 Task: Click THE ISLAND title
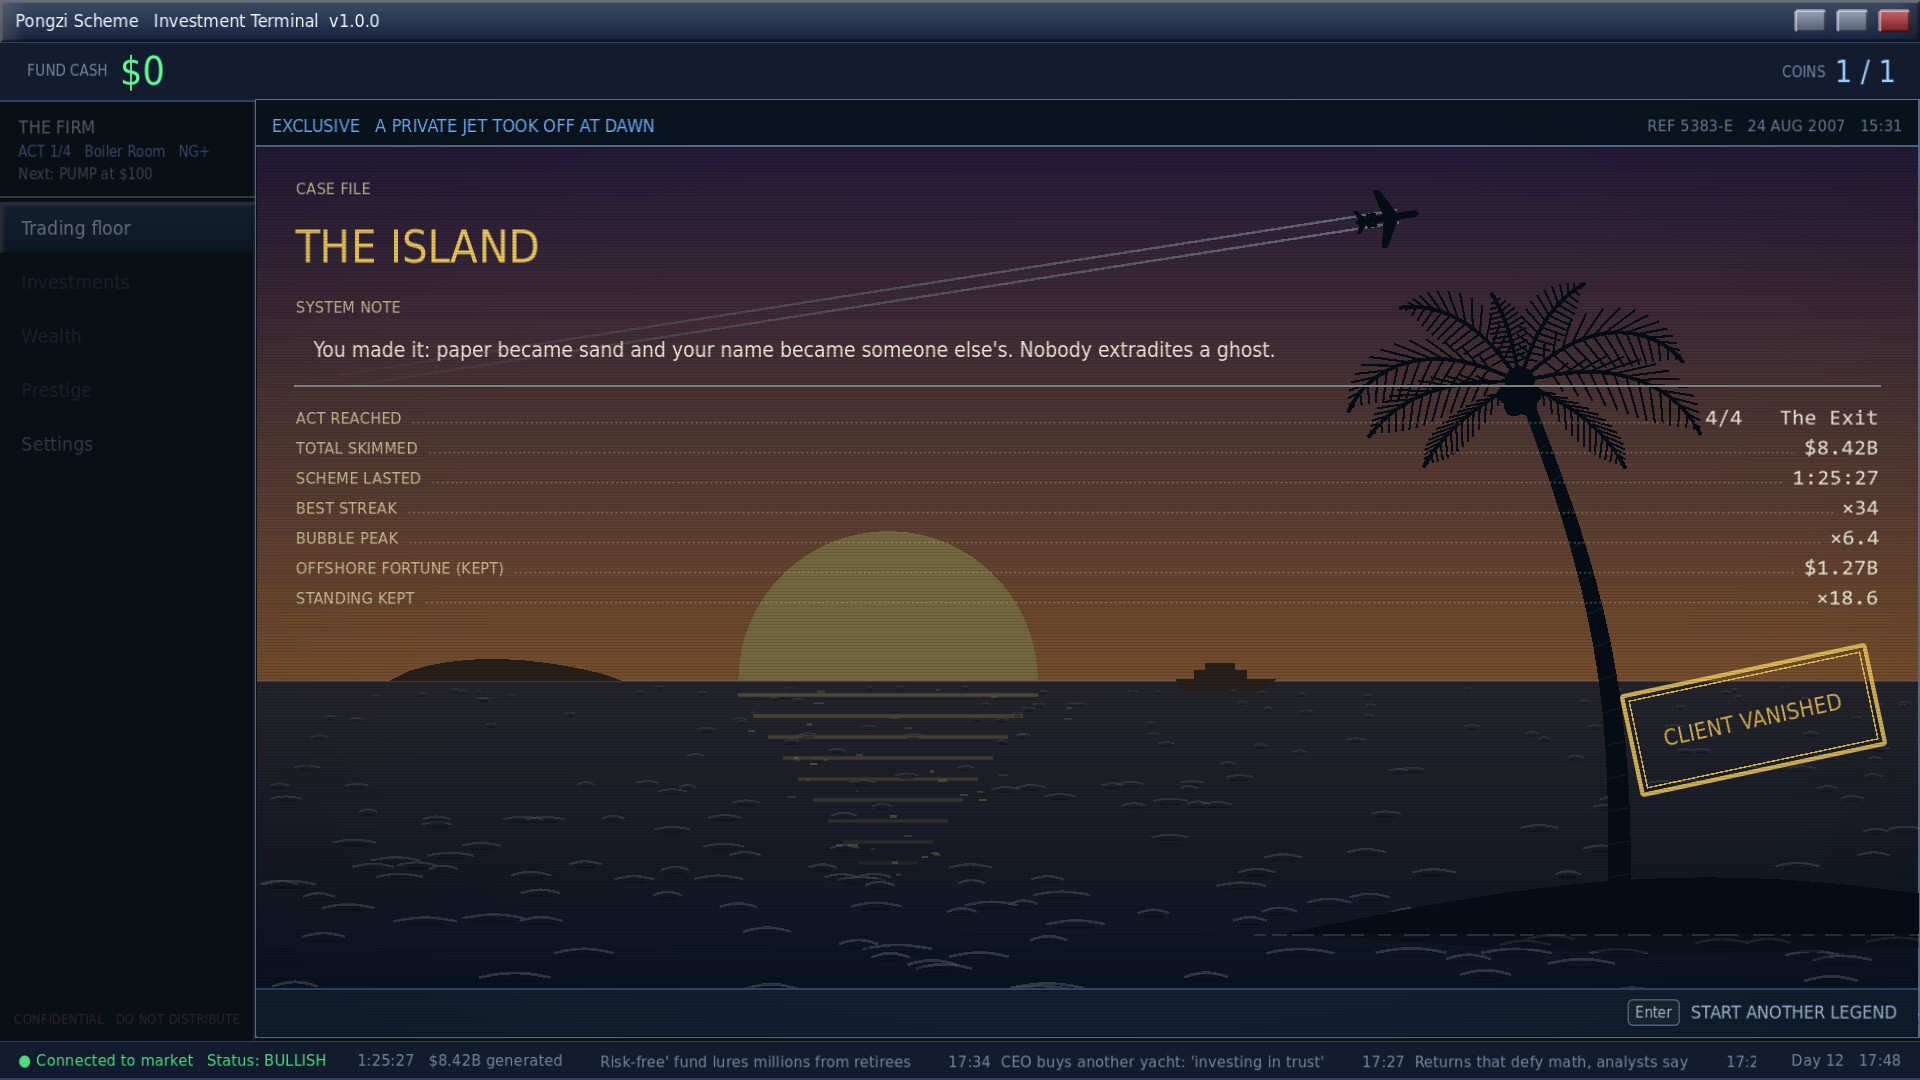point(417,247)
